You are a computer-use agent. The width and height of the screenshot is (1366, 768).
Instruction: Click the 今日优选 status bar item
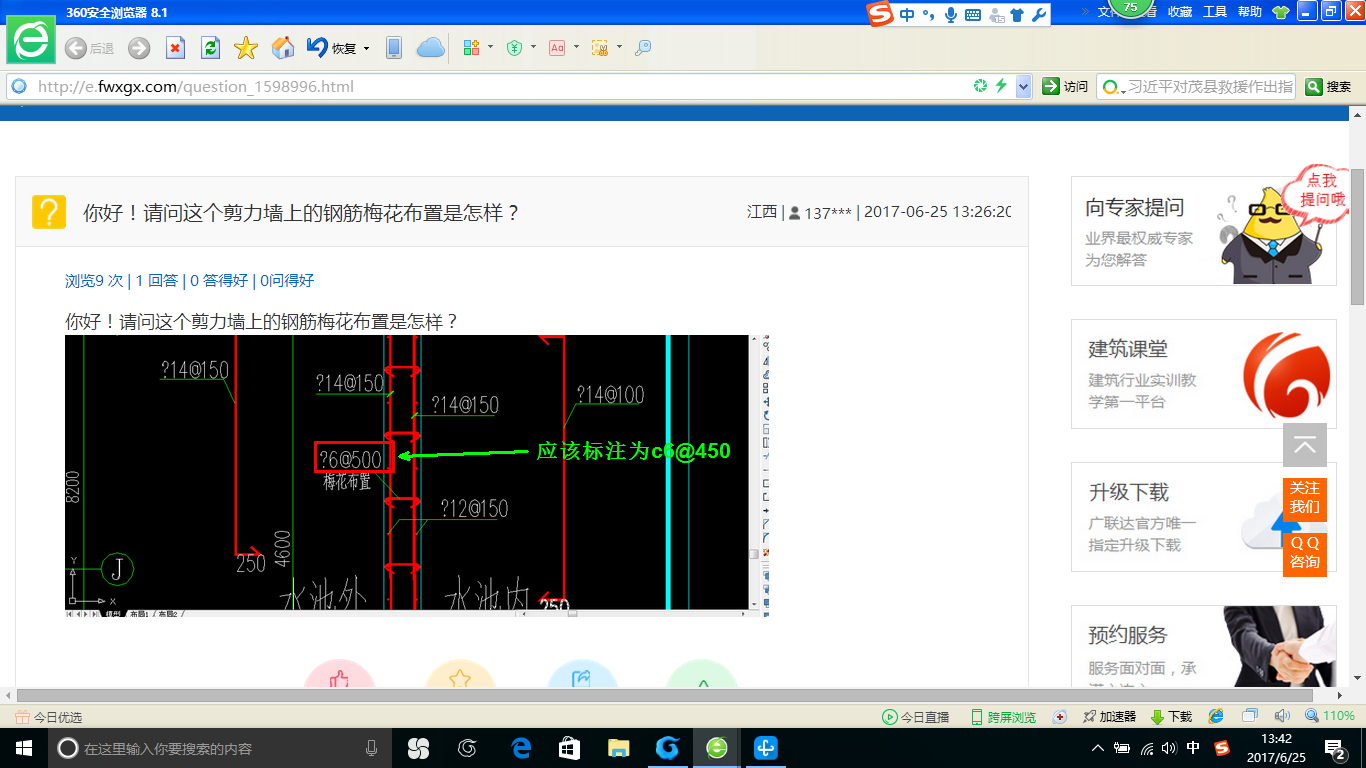coord(49,717)
